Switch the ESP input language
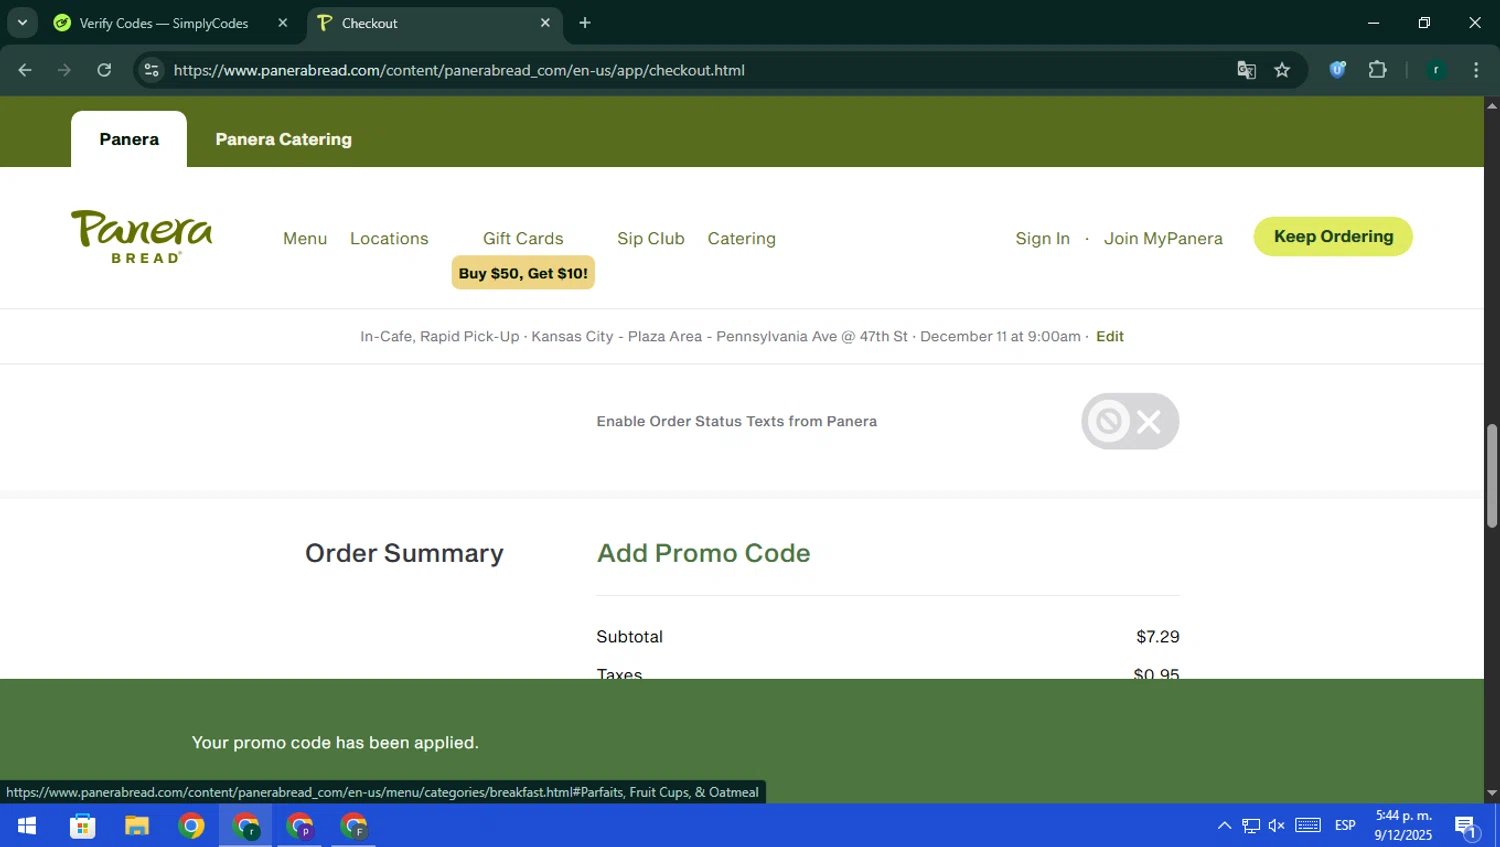This screenshot has width=1500, height=847. pyautogui.click(x=1345, y=826)
